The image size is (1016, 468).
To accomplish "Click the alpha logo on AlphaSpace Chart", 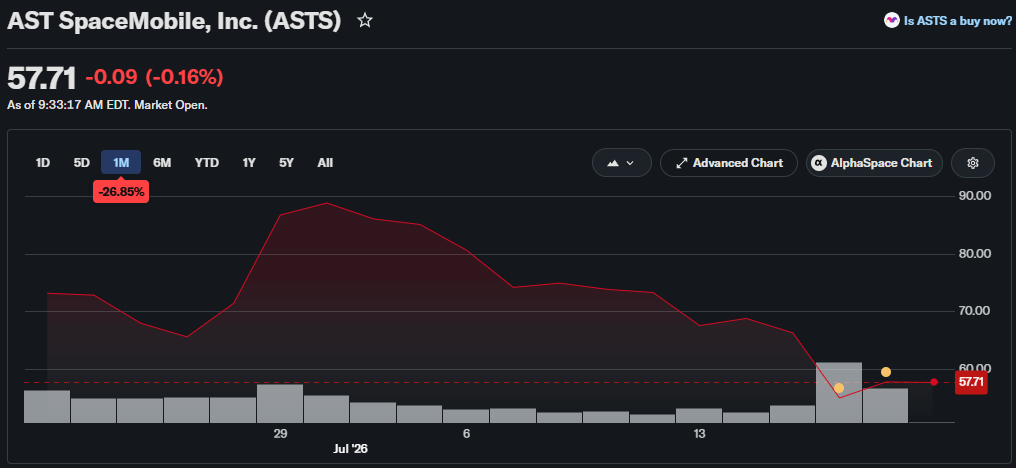I will tap(820, 163).
